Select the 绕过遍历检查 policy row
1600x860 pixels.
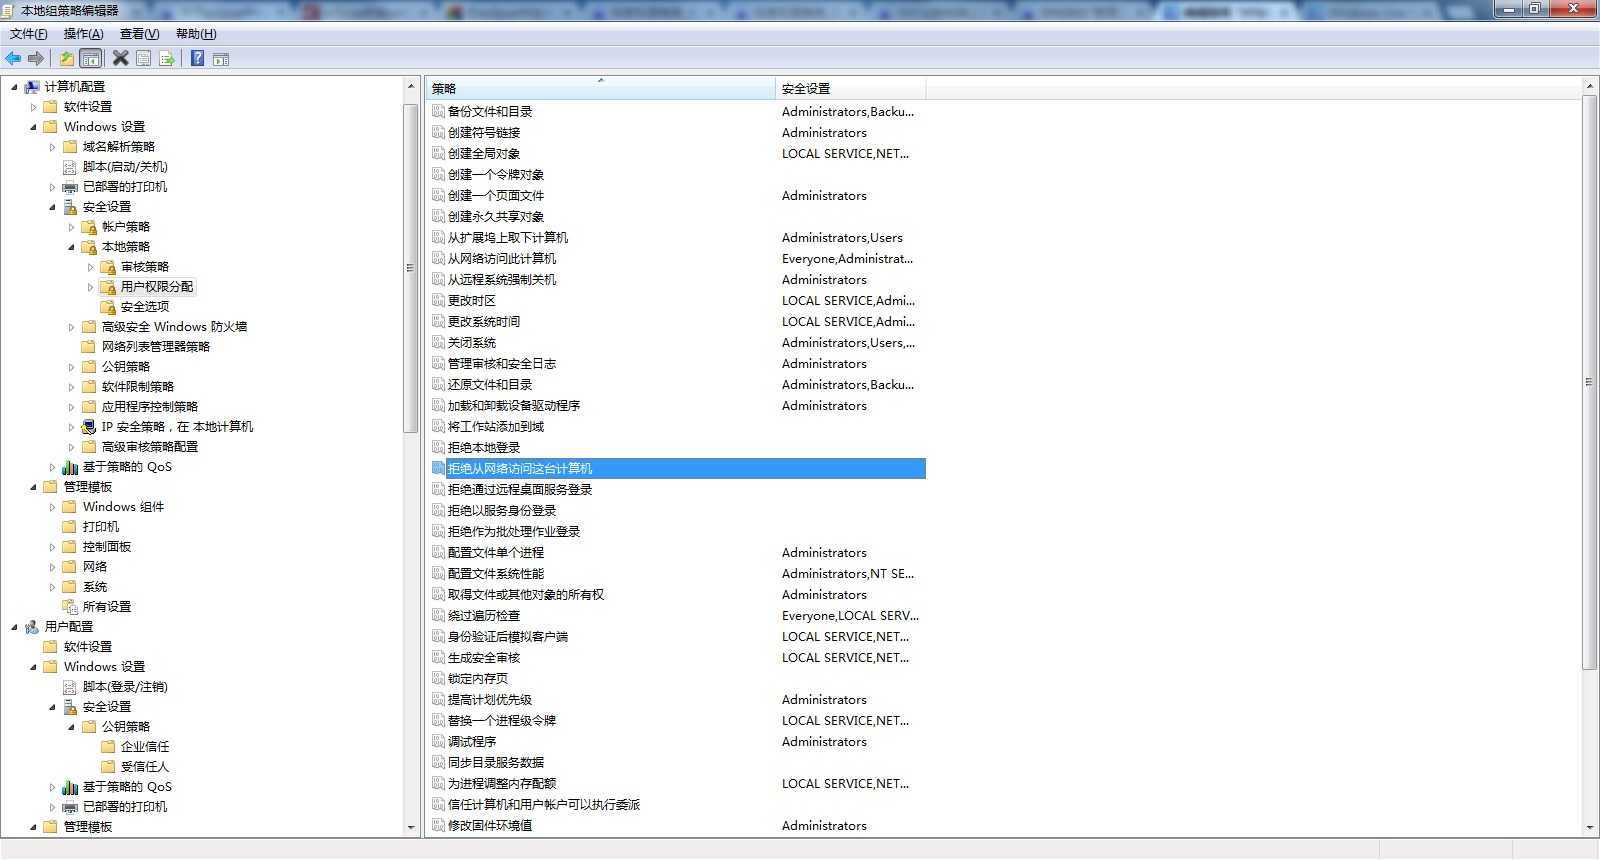(x=678, y=615)
